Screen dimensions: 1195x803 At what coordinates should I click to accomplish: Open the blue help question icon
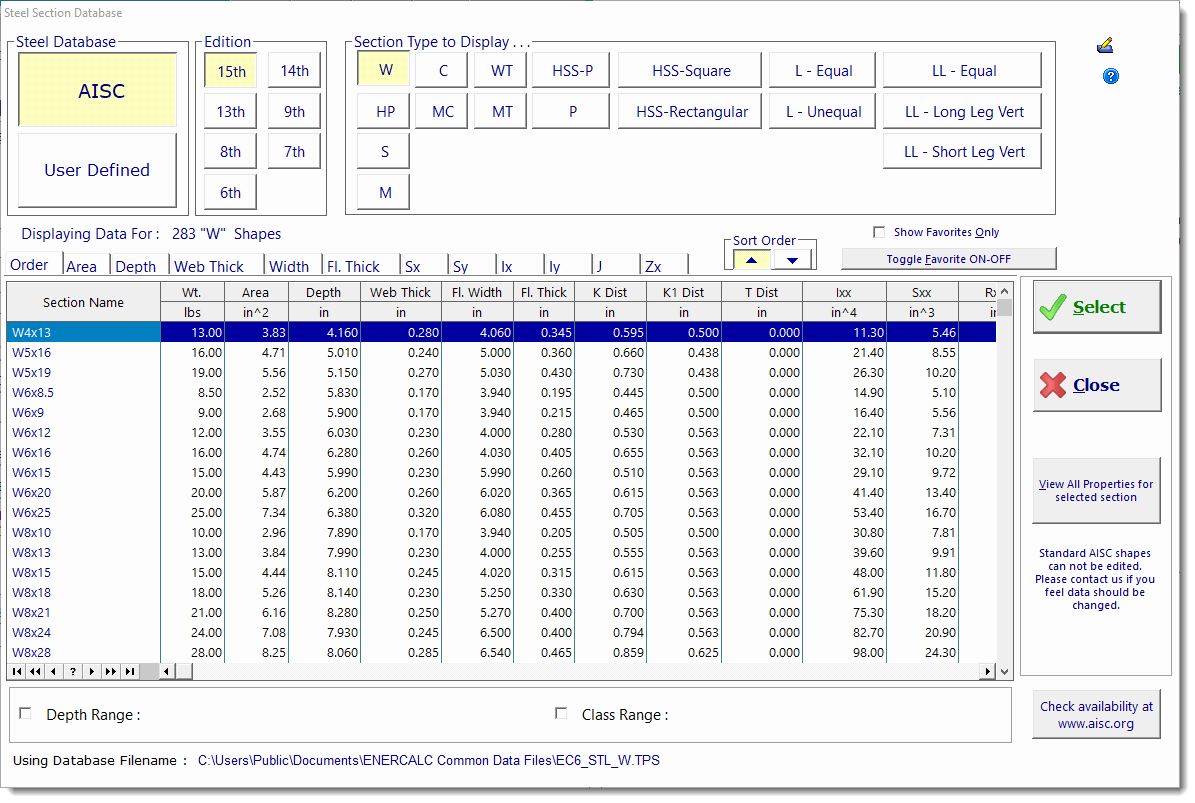coord(1110,76)
